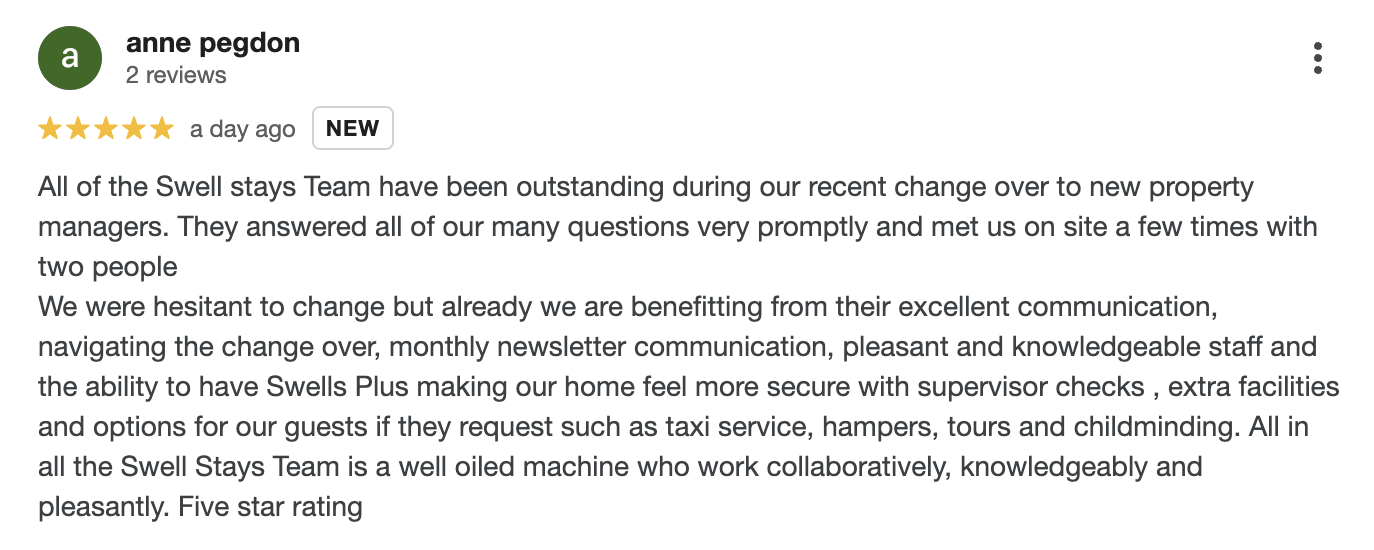Open the three-dot review options menu
1374x550 pixels.
tap(1318, 58)
